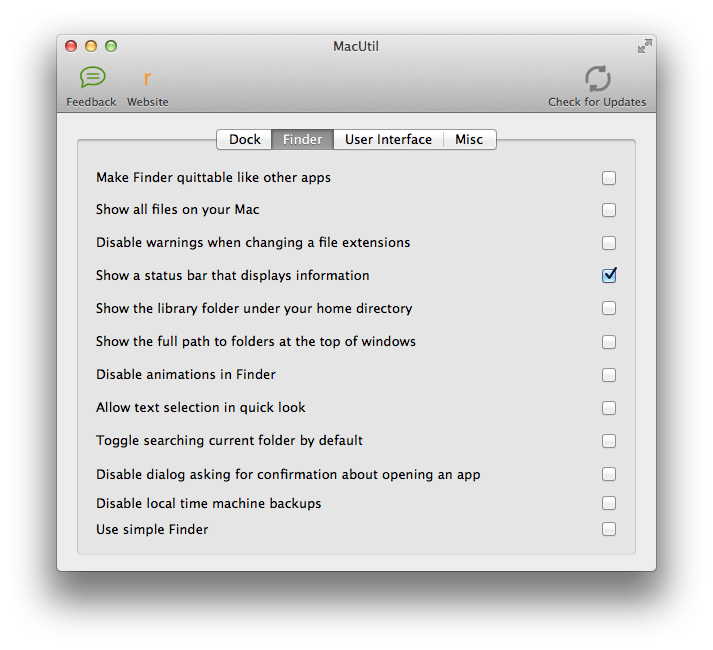Close the MacUtil window with the red button
Viewport: 713px width, 650px height.
(x=71, y=46)
